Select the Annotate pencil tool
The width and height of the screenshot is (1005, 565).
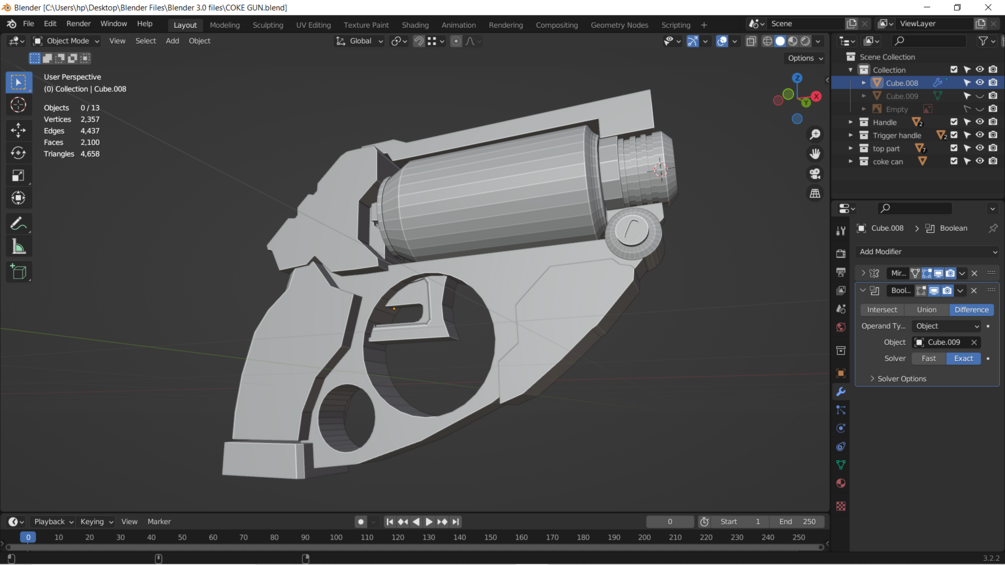(x=18, y=224)
